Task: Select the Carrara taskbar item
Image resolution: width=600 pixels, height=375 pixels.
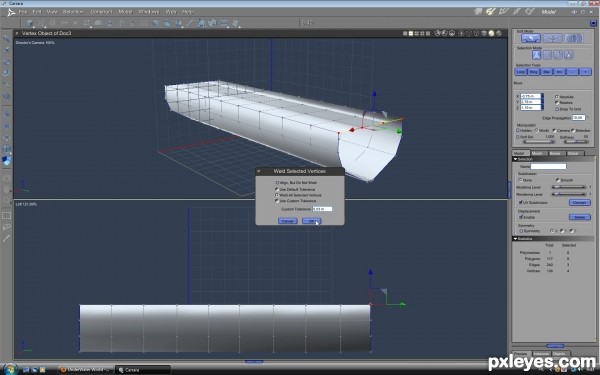Action: (x=142, y=370)
